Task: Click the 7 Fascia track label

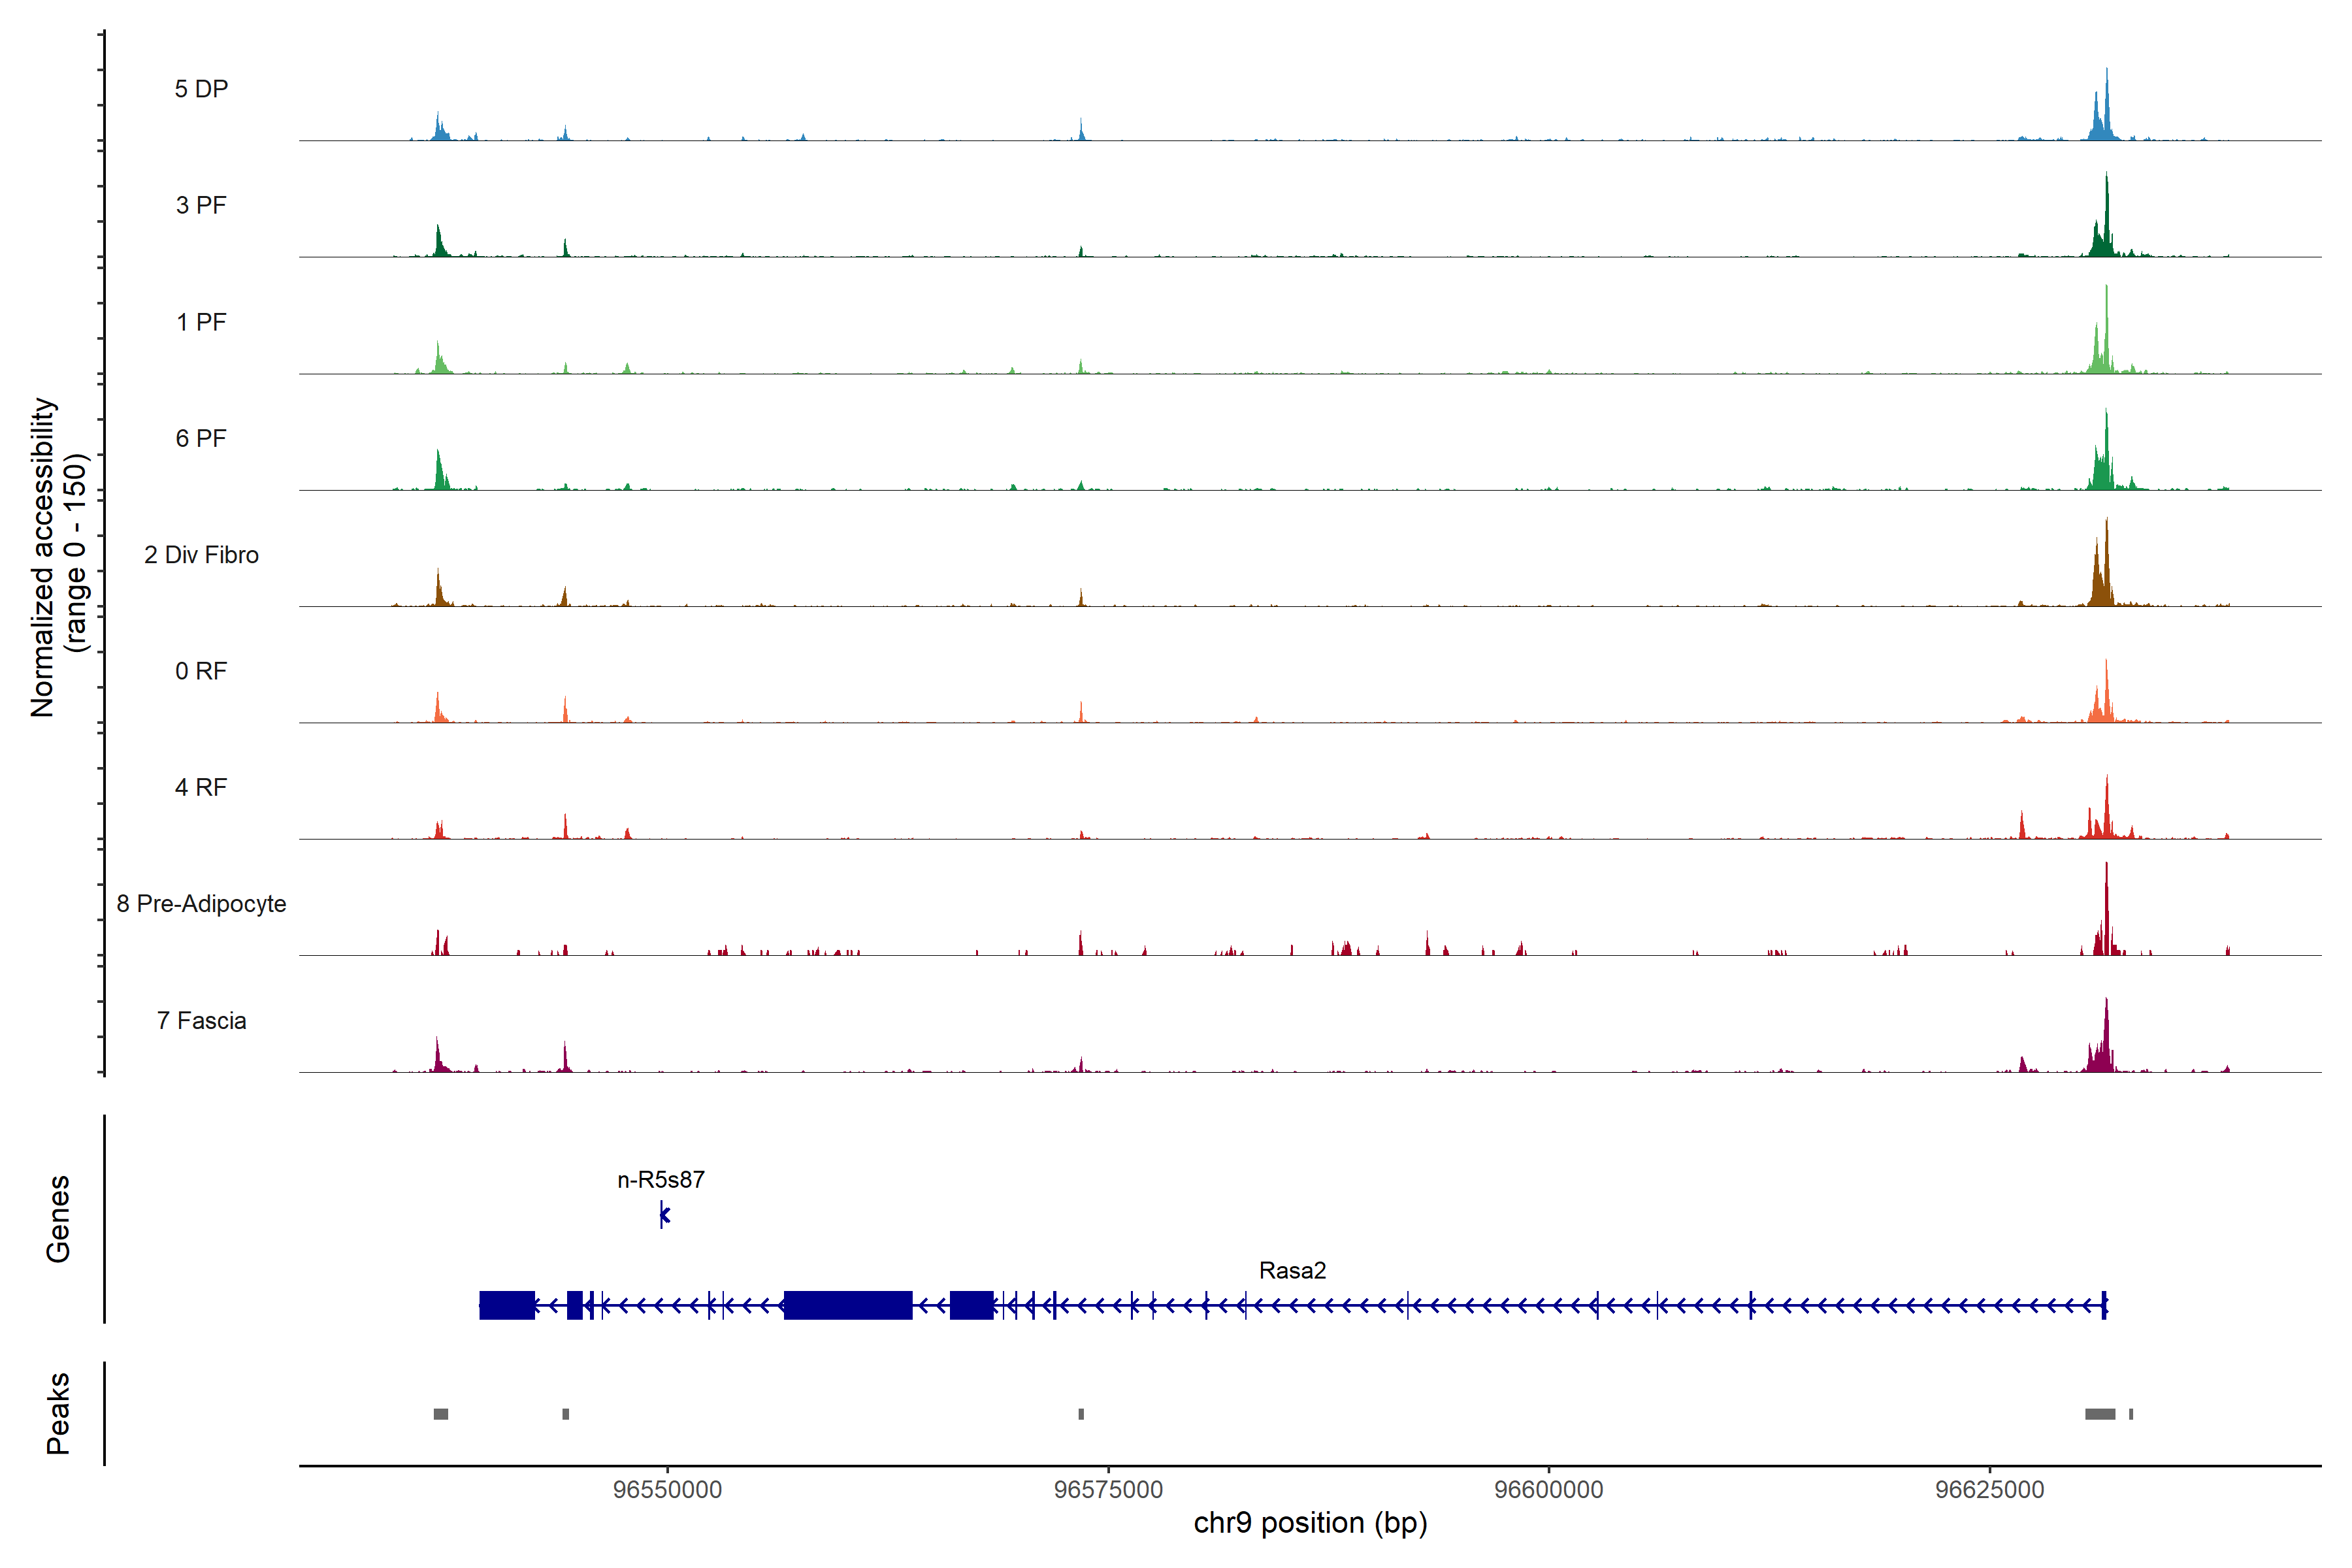Action: (201, 1020)
